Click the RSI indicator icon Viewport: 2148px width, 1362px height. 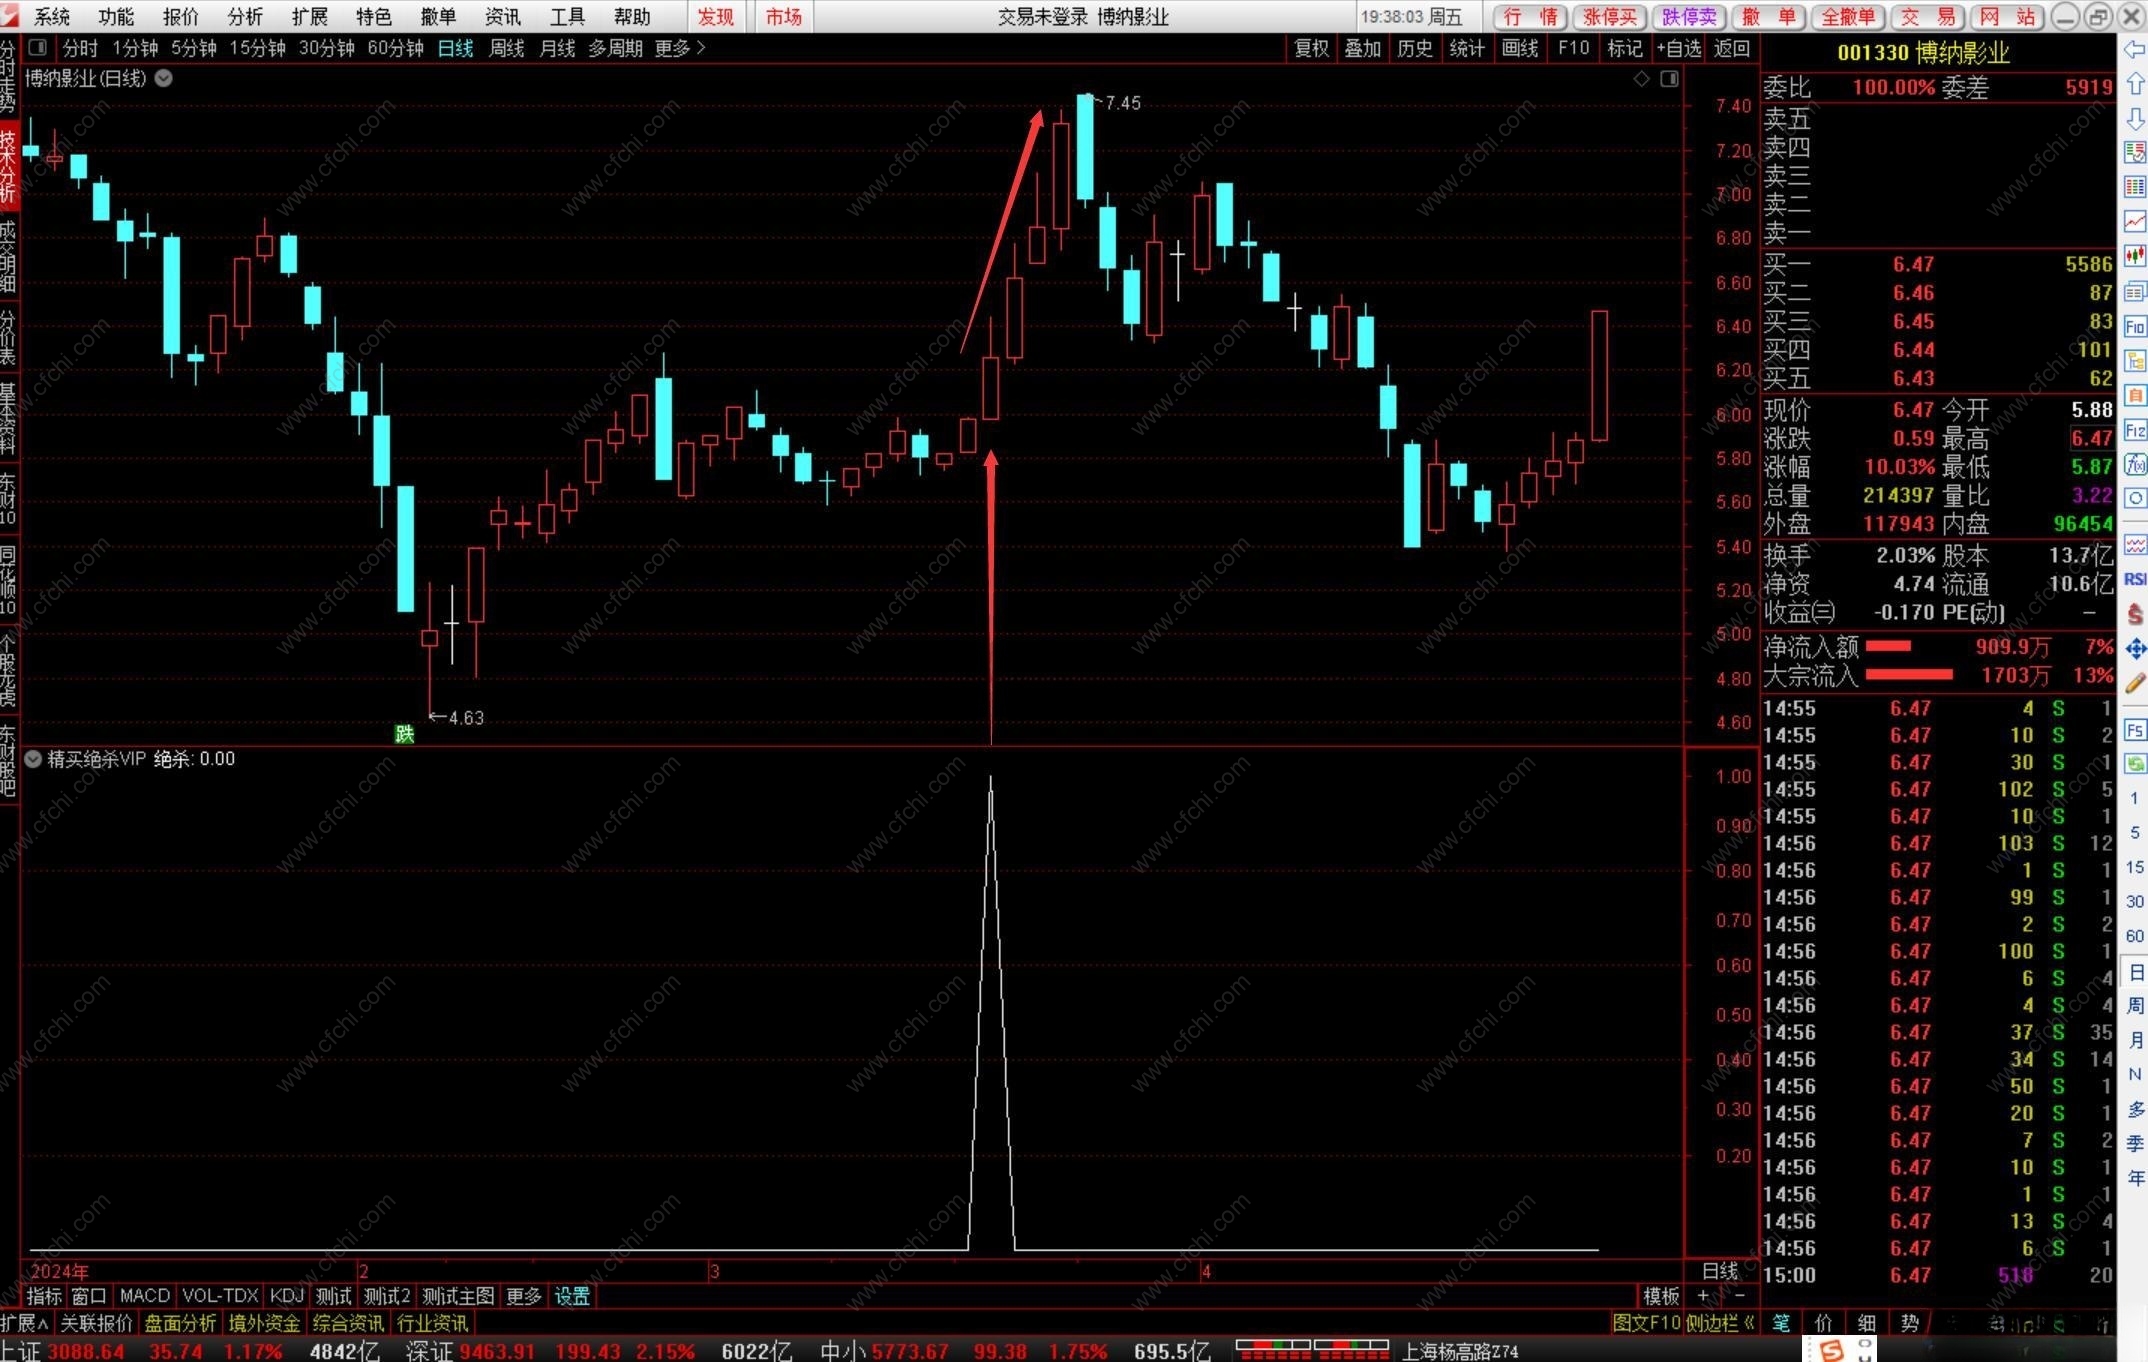click(x=2135, y=580)
